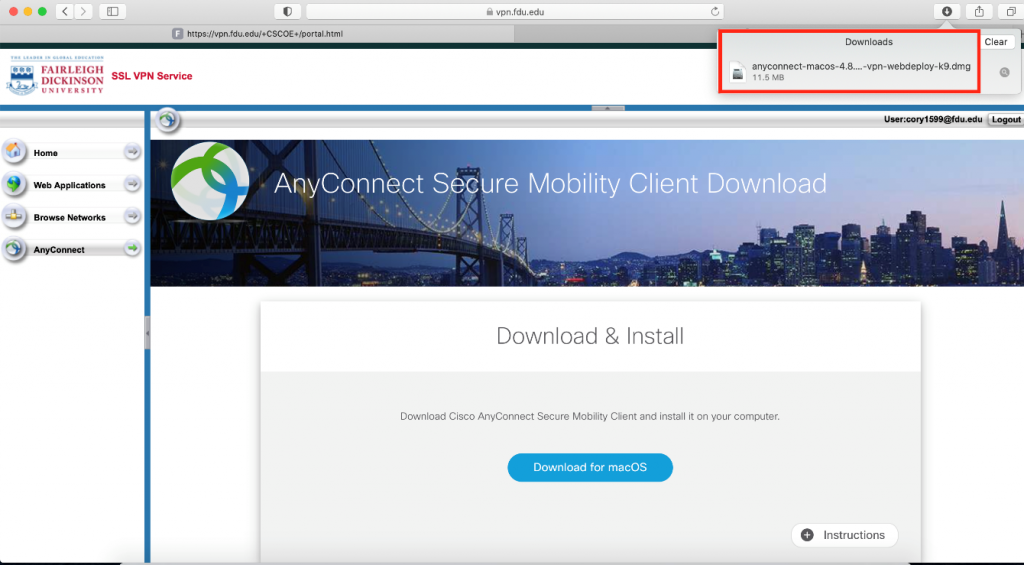The height and width of the screenshot is (565, 1024).
Task: Show the tab overview icon
Action: 1011,11
